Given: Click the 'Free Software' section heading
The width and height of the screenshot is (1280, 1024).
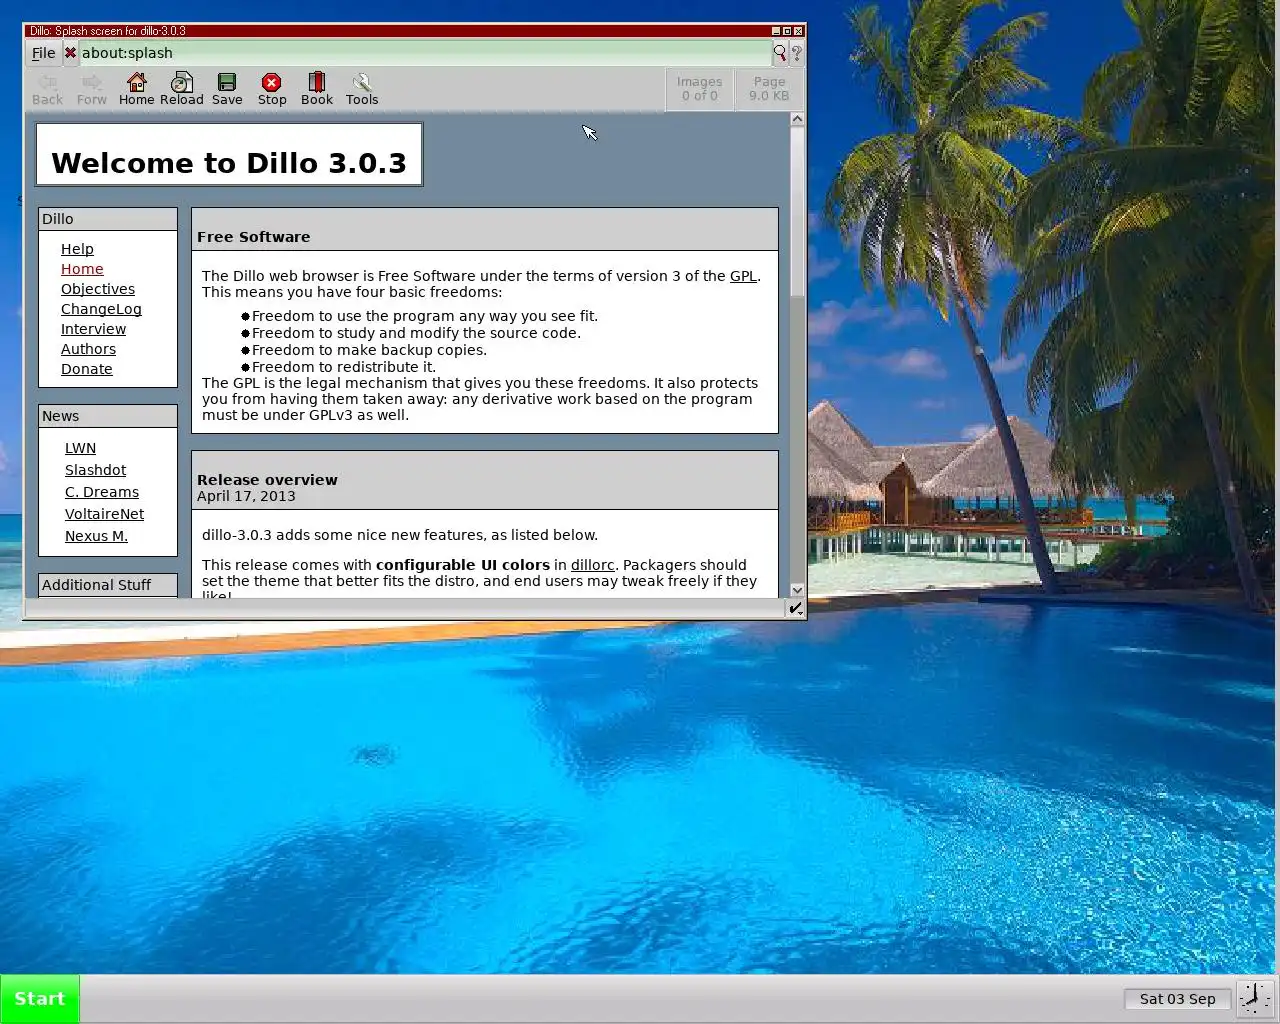Looking at the screenshot, I should tap(253, 237).
